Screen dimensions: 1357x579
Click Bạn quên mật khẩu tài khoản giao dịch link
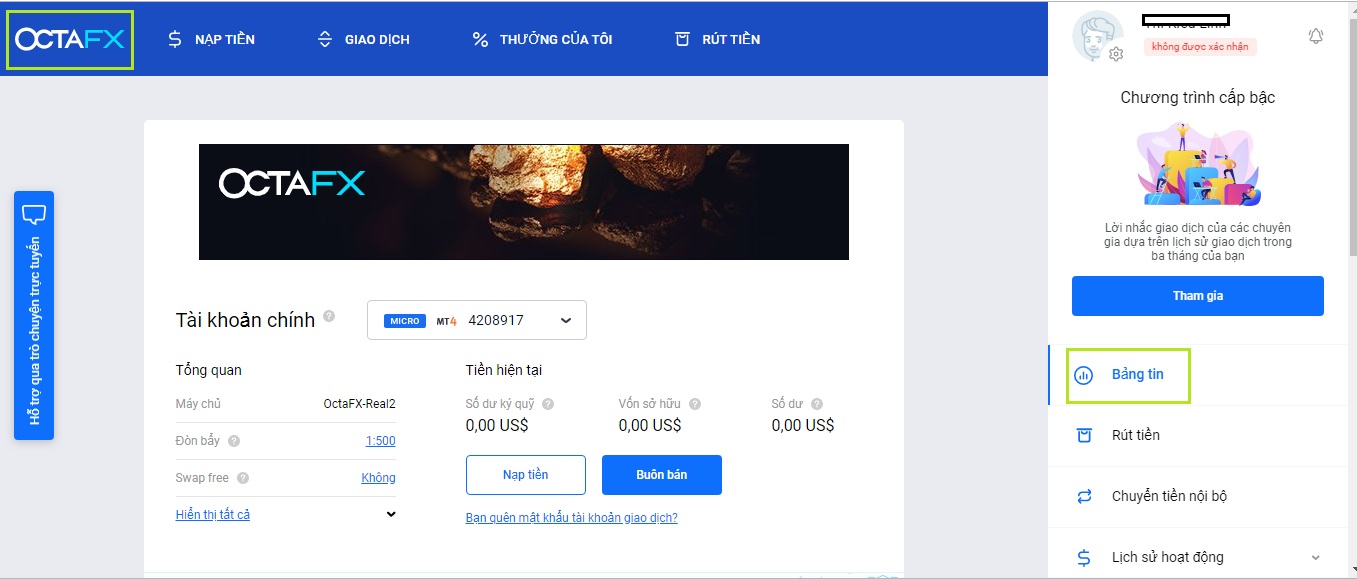click(x=572, y=518)
